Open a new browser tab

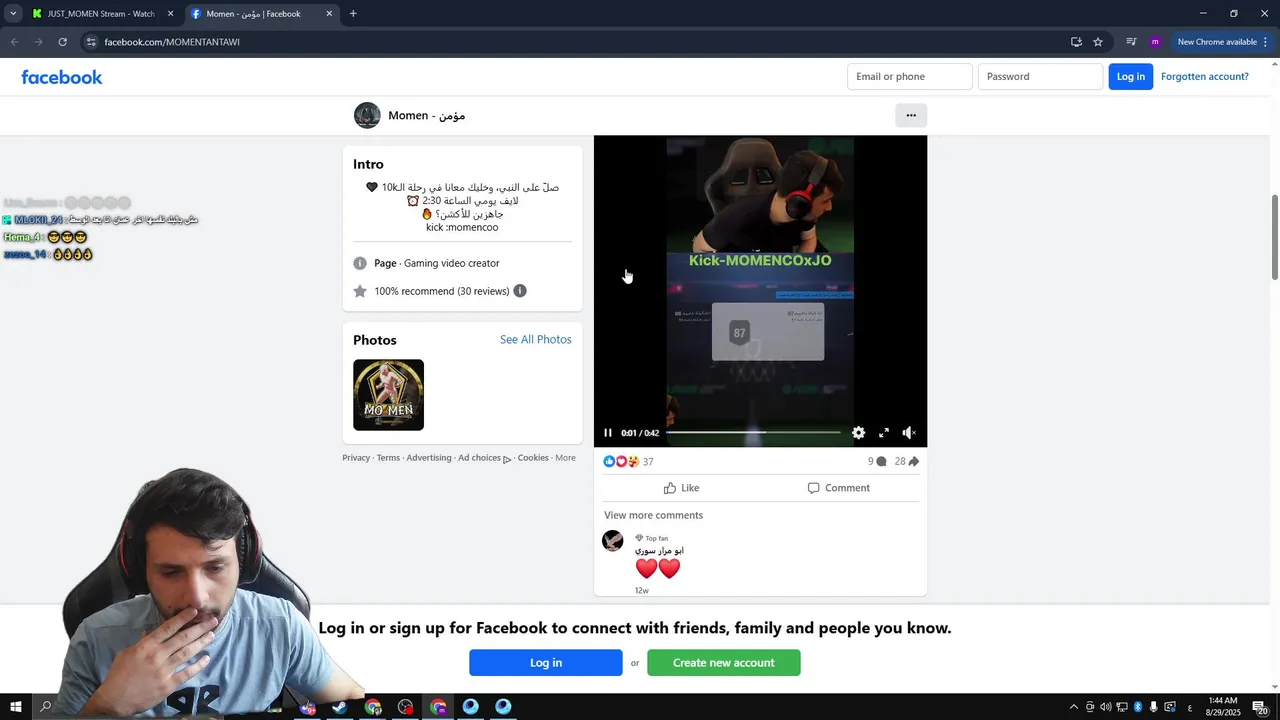point(353,14)
